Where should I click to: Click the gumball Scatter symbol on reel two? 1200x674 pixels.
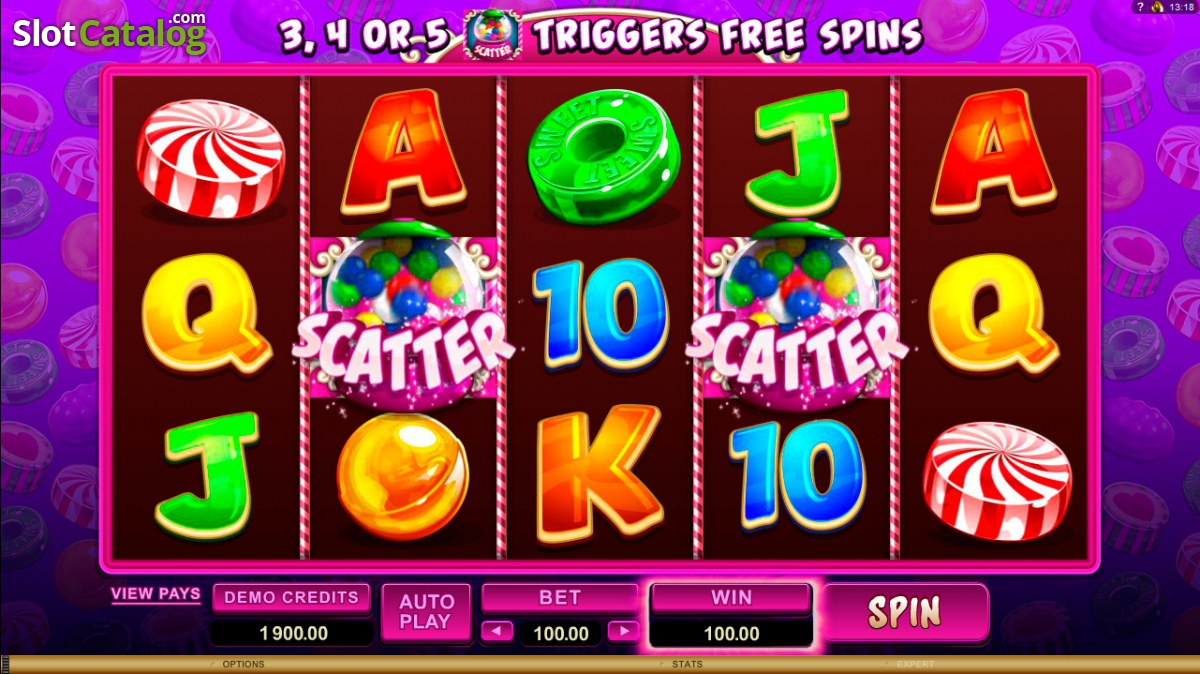tap(404, 316)
